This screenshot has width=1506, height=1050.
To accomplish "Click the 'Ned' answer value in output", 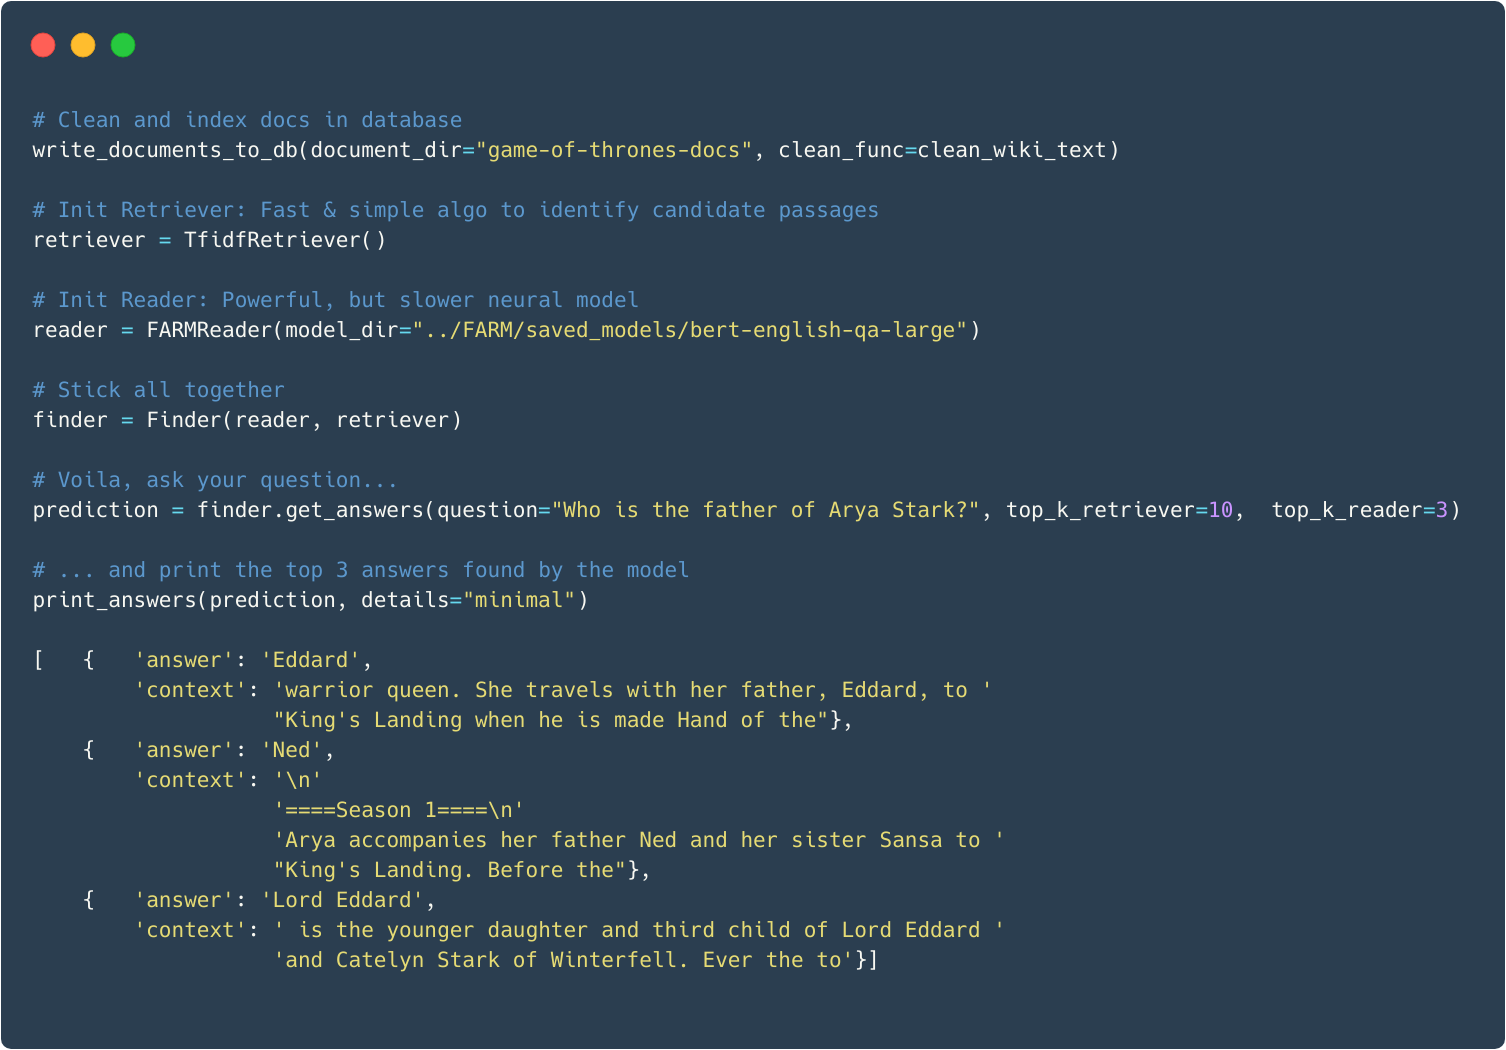I will click(291, 750).
